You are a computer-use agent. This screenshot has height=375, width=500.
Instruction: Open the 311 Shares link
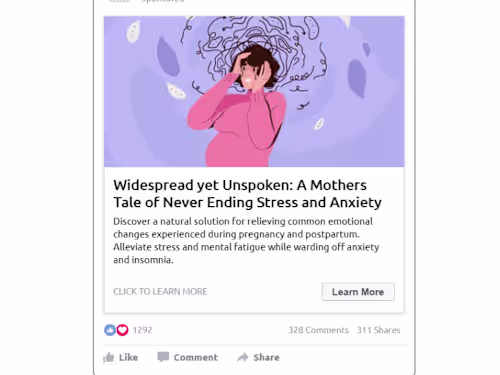click(x=378, y=330)
